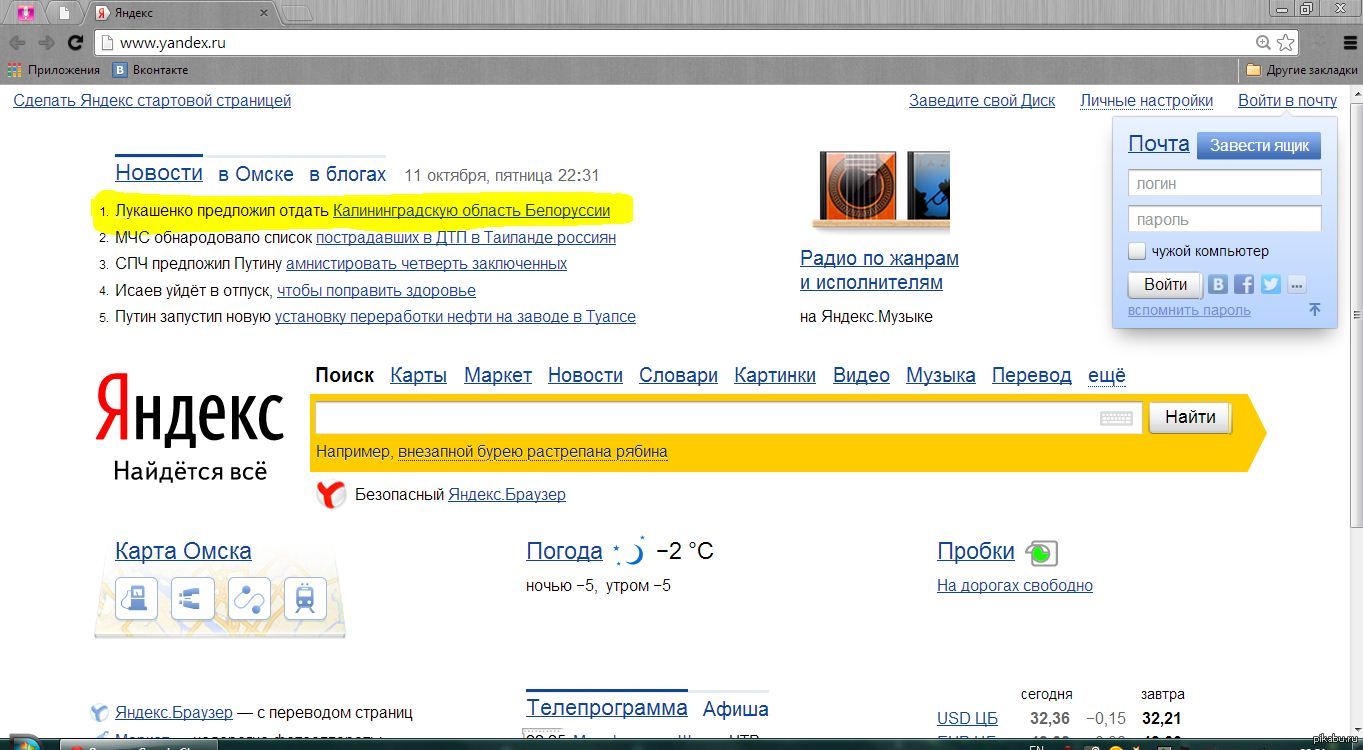Bookmark this page with the star icon

1286,42
